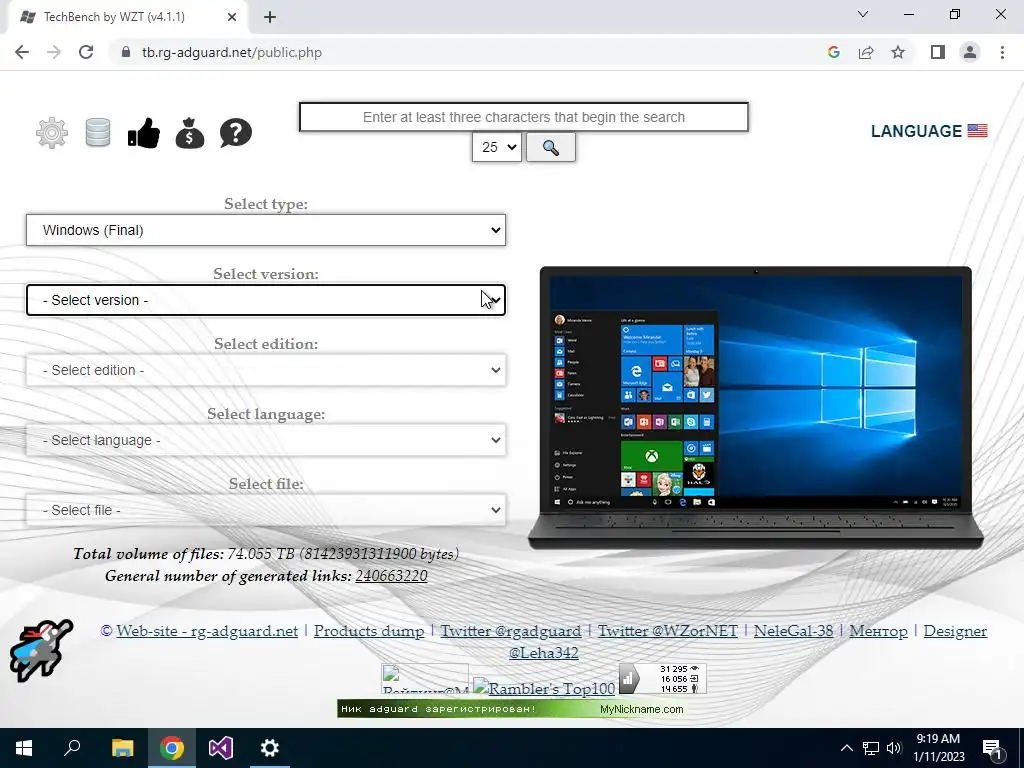Viewport: 1024px width, 768px height.
Task: Close the TechBench tab
Action: 232,17
